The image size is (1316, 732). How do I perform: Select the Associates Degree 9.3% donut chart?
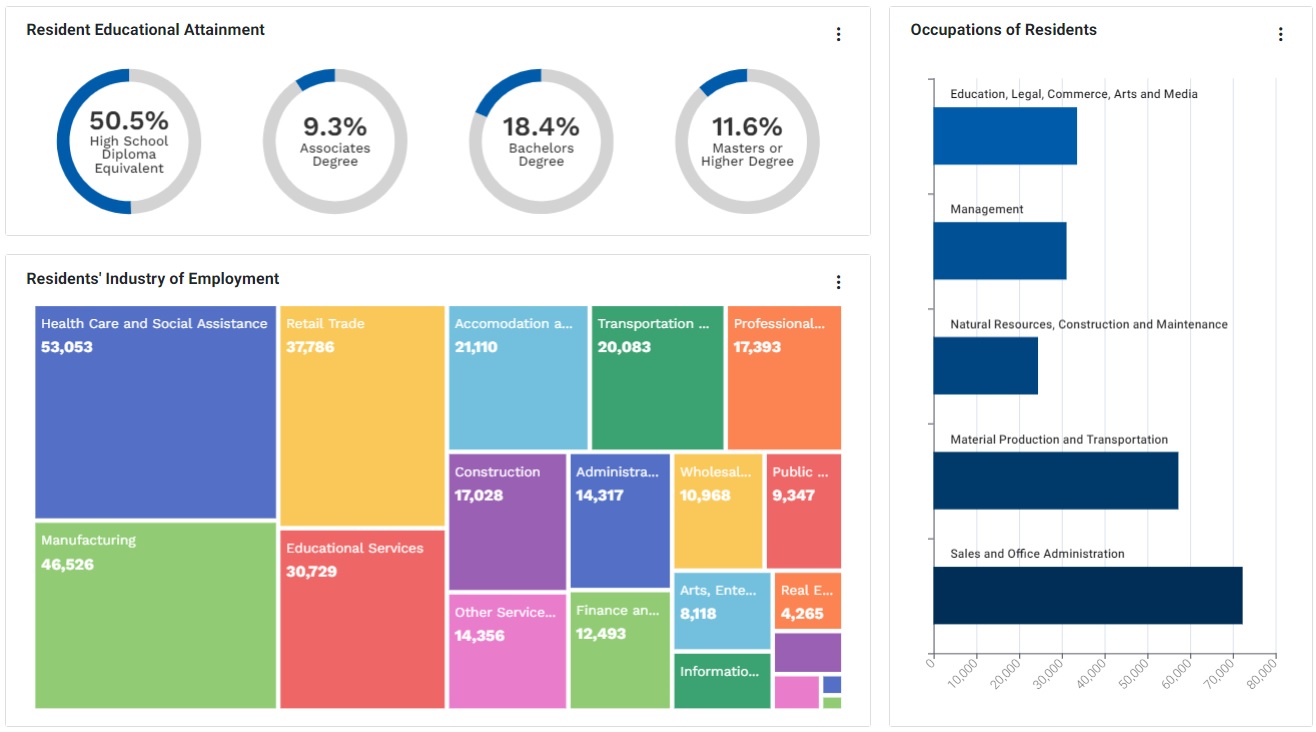(335, 141)
